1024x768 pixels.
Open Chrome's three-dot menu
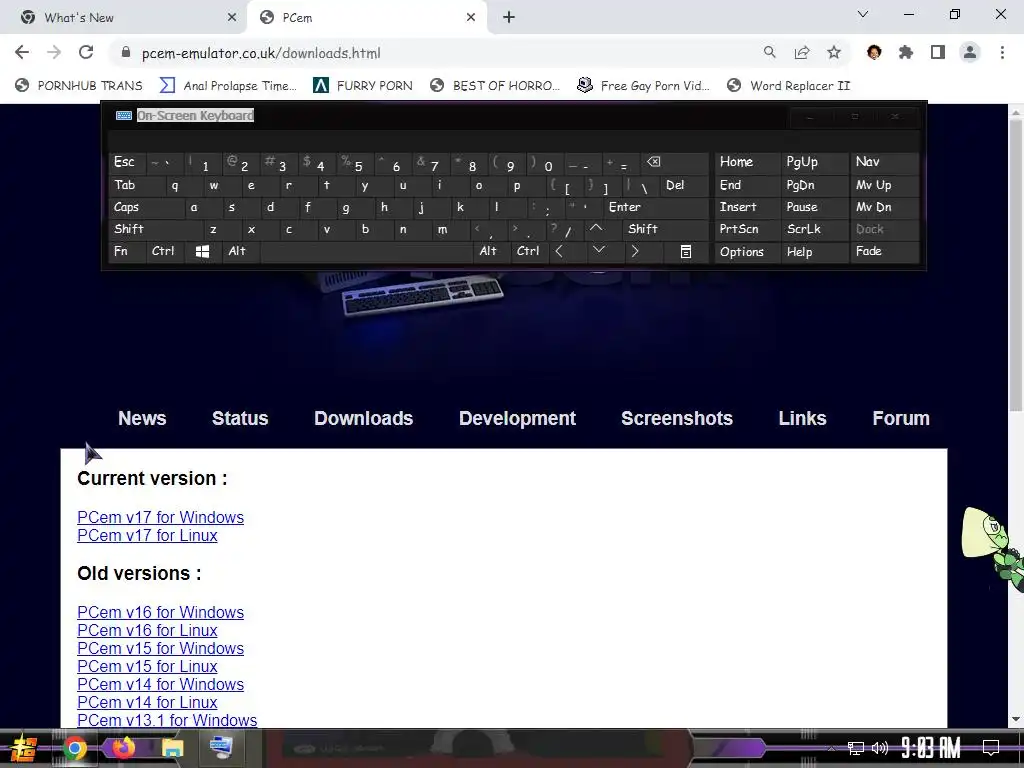pyautogui.click(x=1002, y=53)
